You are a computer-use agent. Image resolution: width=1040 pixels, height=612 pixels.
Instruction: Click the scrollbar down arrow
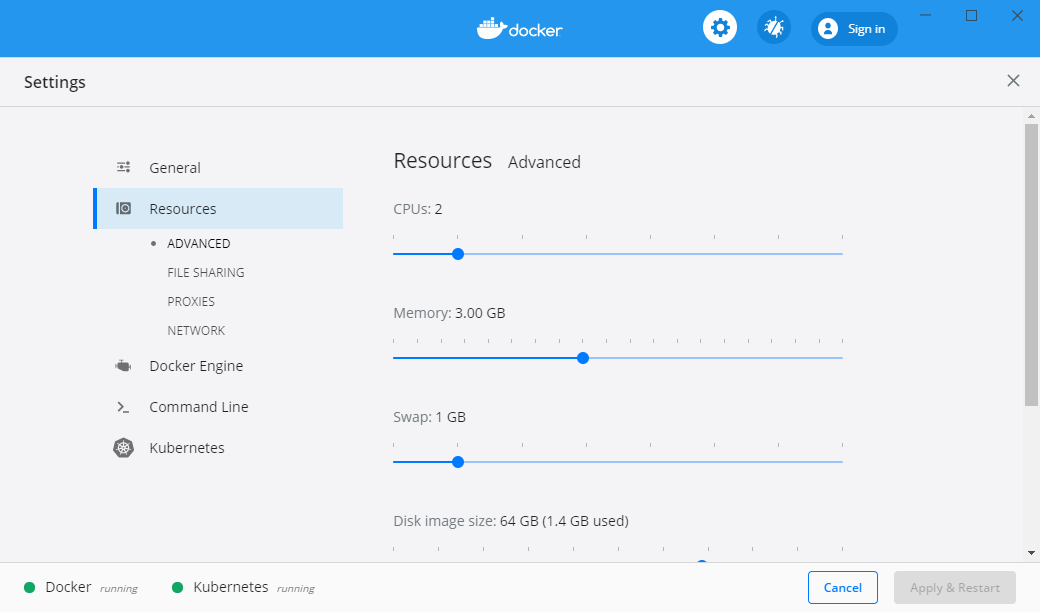pos(1031,552)
